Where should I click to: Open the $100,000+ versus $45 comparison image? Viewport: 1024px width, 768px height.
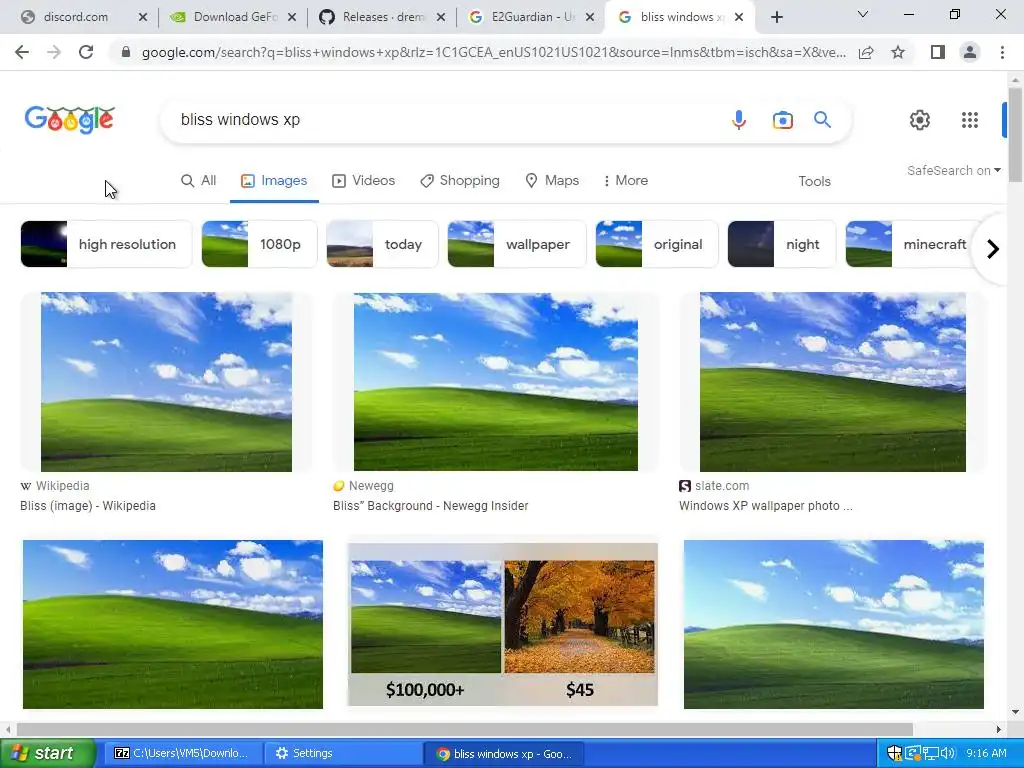tap(502, 624)
